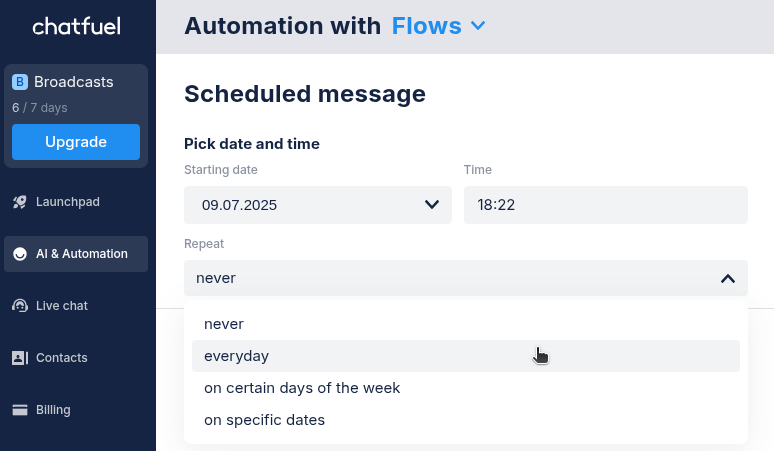
Task: Pick "on certain days of the week"
Action: [465, 388]
